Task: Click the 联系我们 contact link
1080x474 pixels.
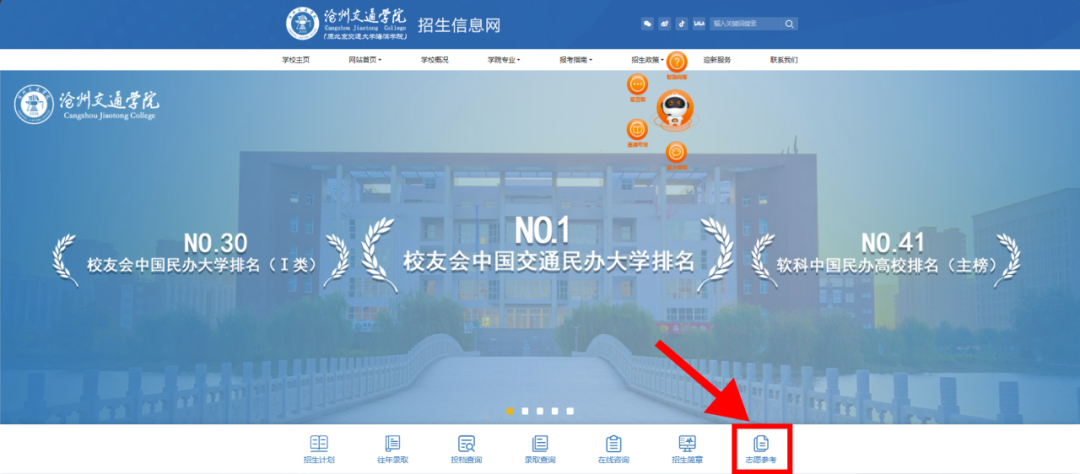Action: coord(784,60)
